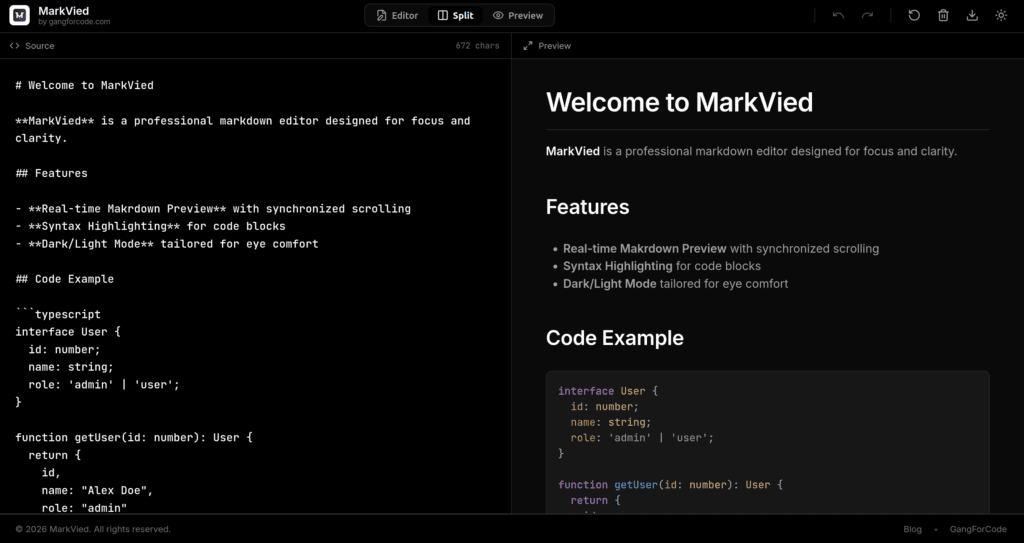1024x543 pixels.
Task: Click the 672 chars counter
Action: (x=477, y=46)
